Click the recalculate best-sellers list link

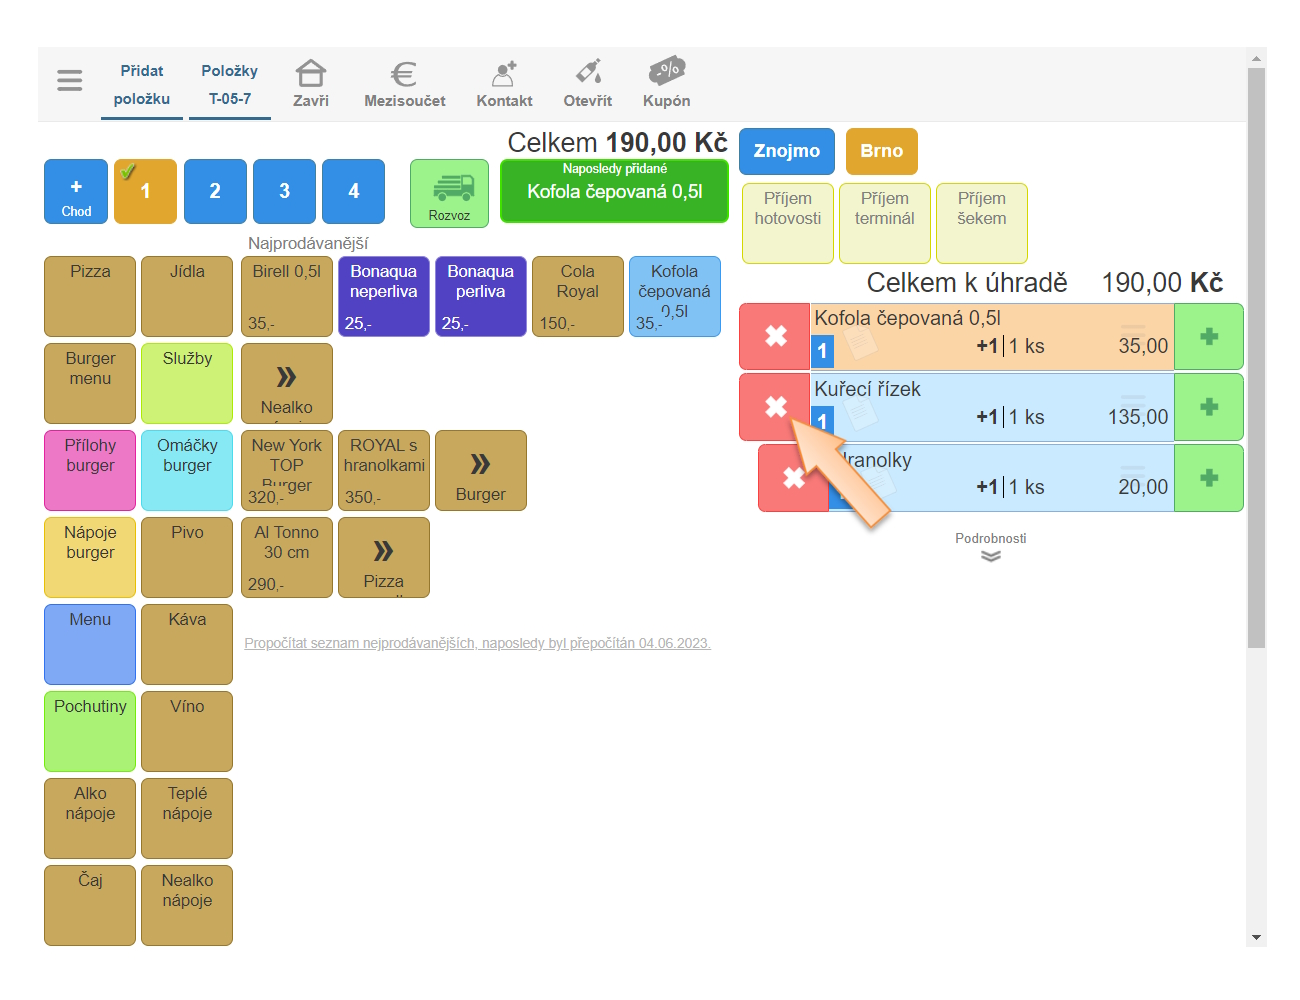pyautogui.click(x=477, y=643)
